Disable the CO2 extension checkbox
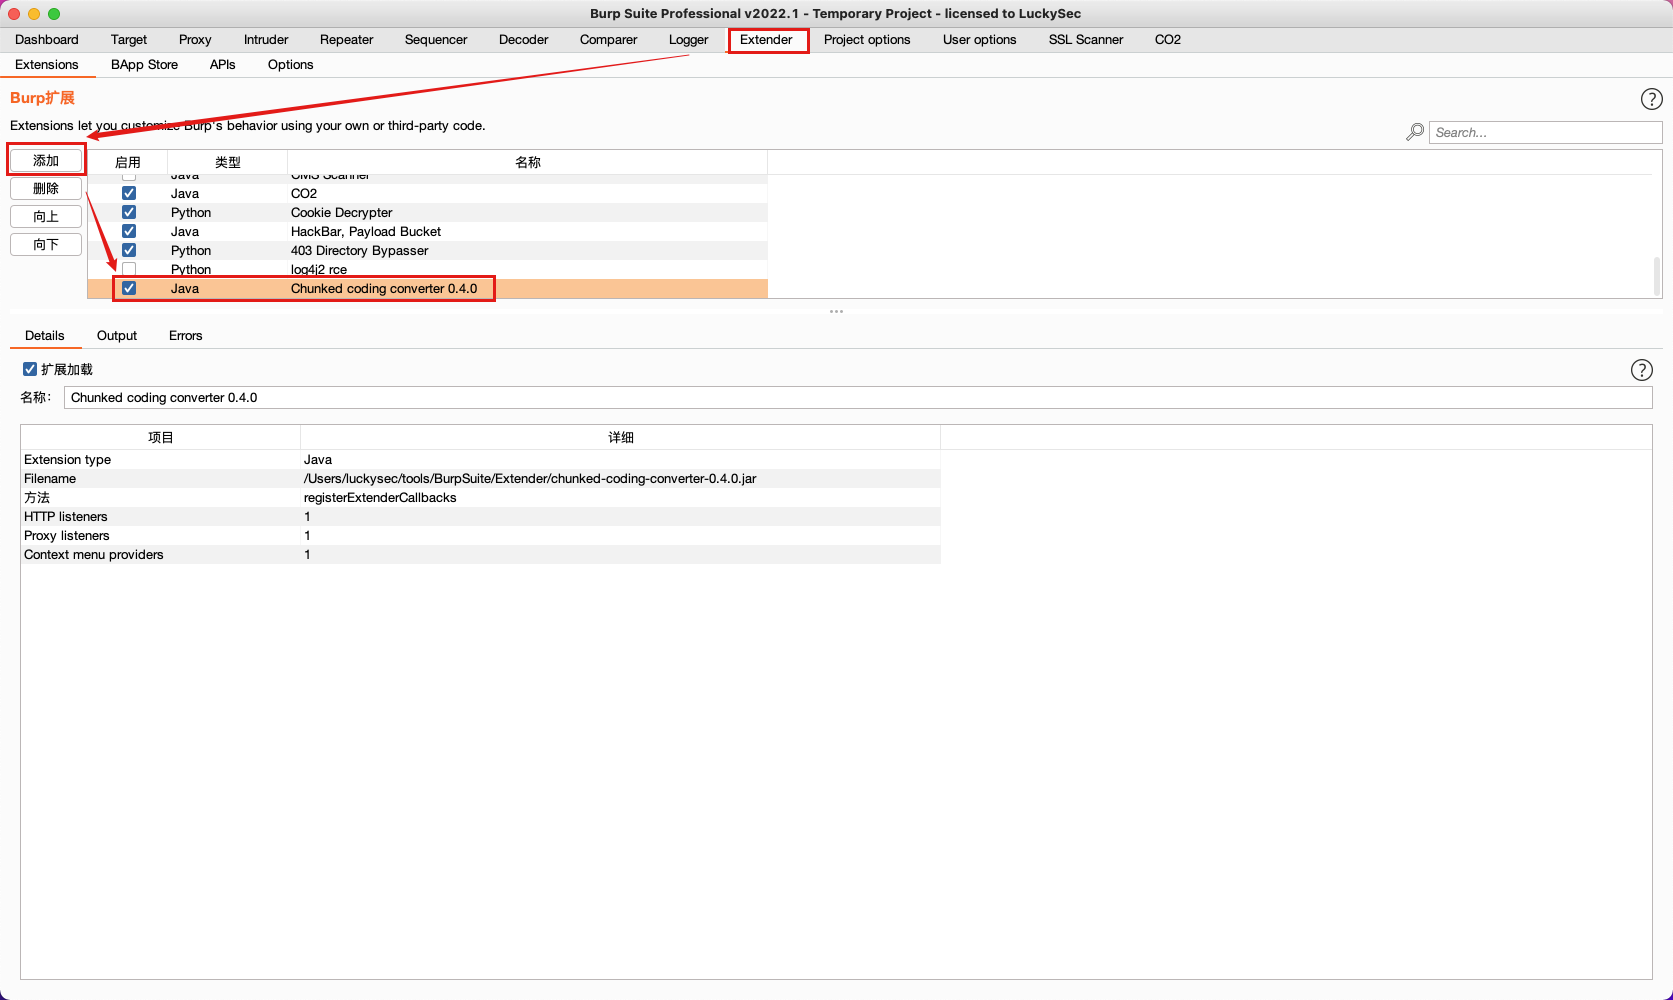Image resolution: width=1673 pixels, height=1000 pixels. 129,193
